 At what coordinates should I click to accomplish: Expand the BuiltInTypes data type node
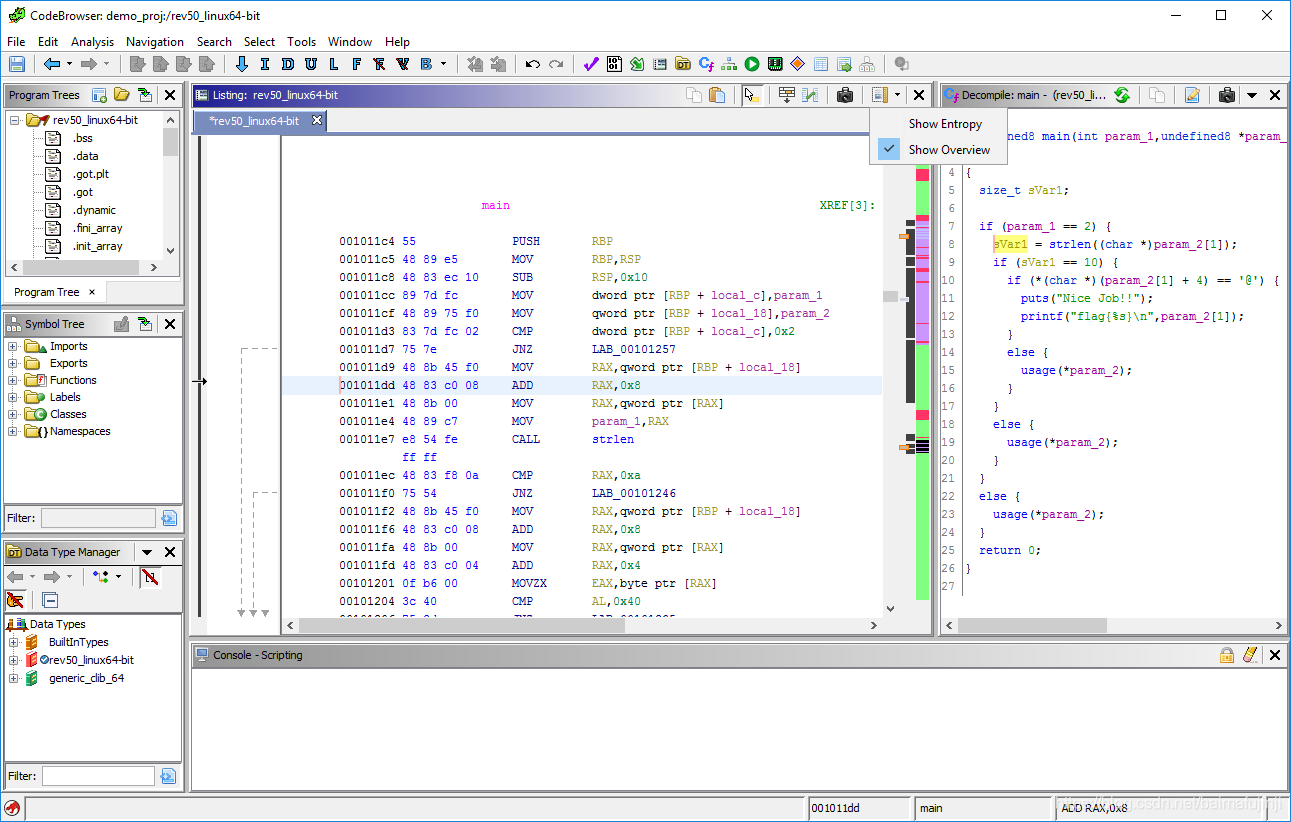pyautogui.click(x=13, y=642)
